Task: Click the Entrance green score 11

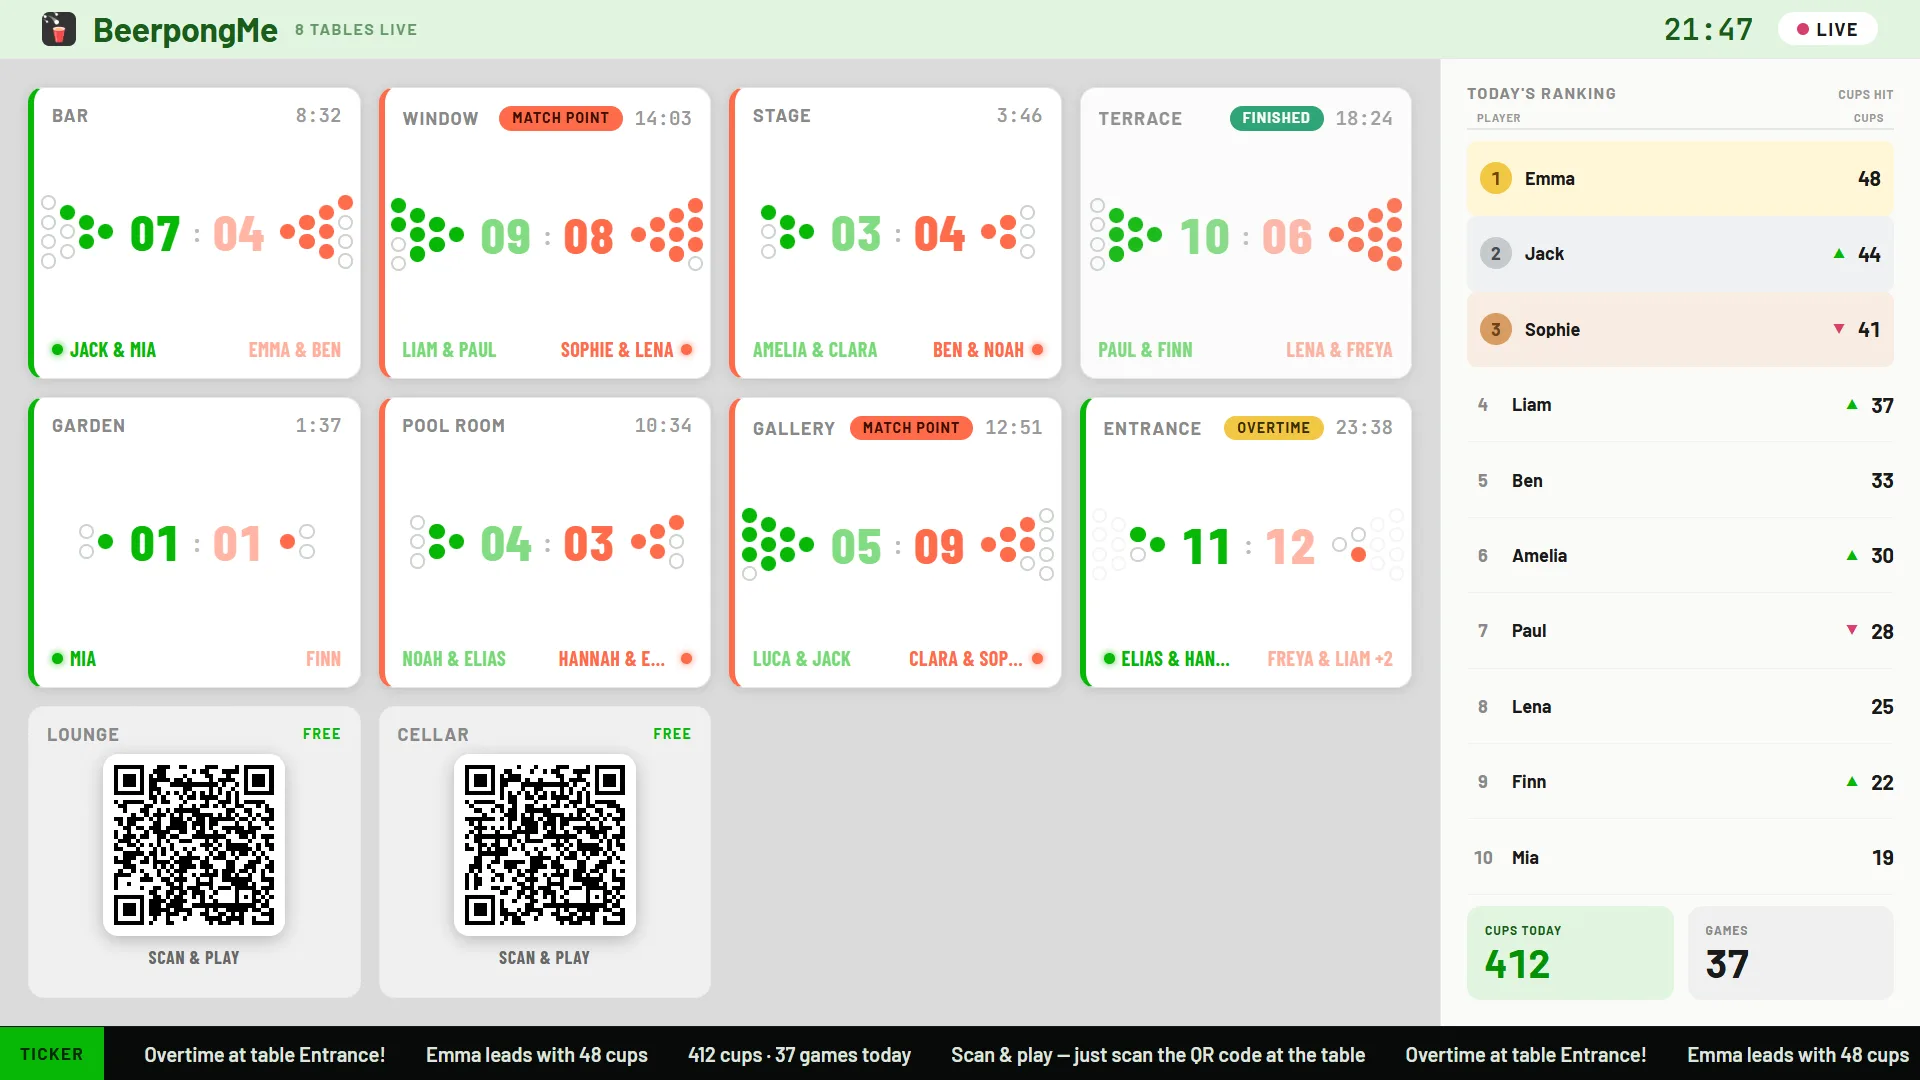Action: [1206, 547]
